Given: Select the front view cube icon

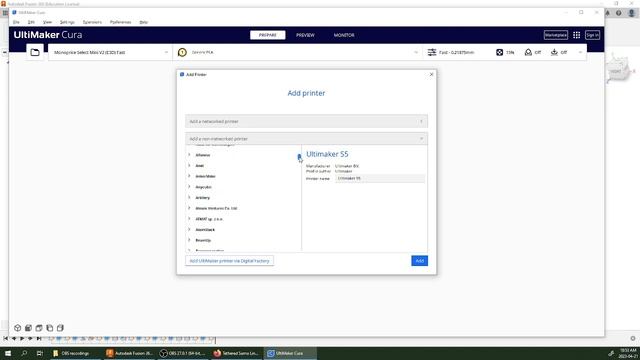Looking at the screenshot, I should (28, 328).
